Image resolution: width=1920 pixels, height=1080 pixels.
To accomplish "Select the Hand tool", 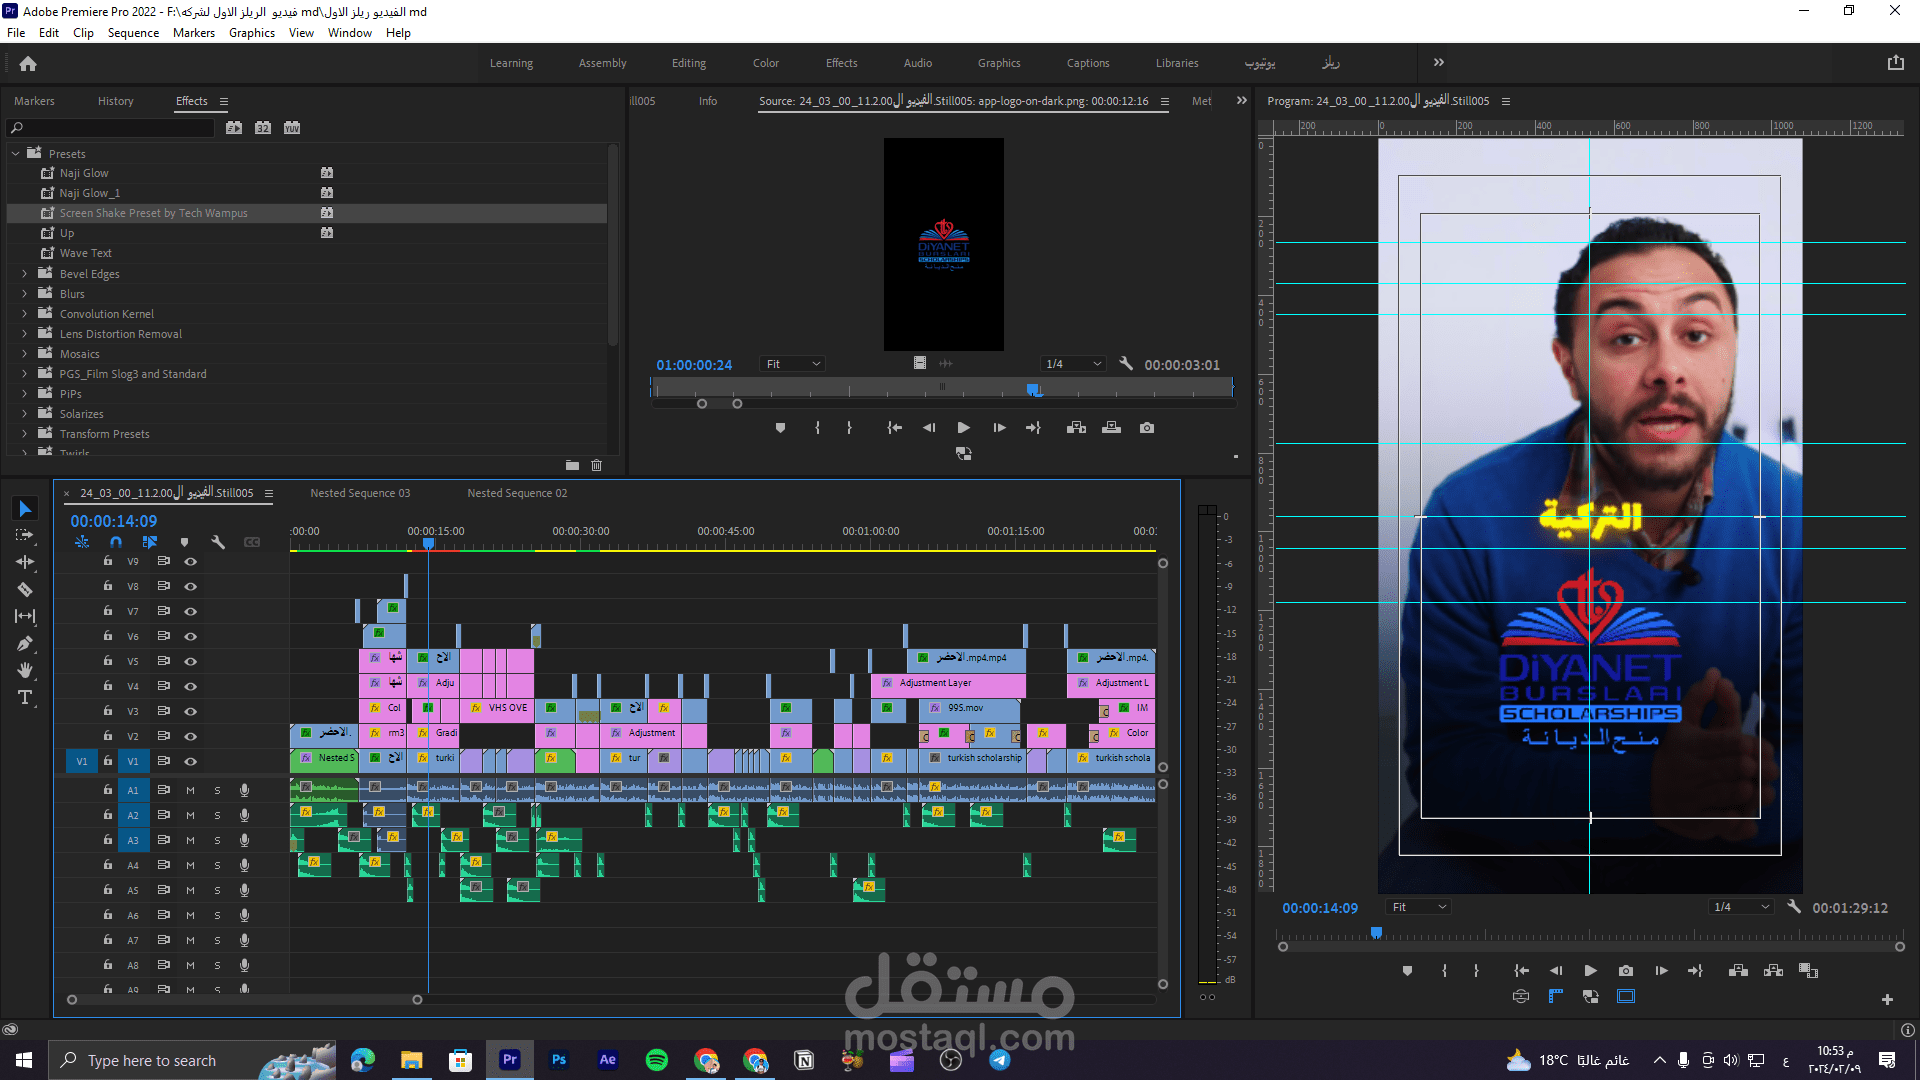I will [25, 670].
